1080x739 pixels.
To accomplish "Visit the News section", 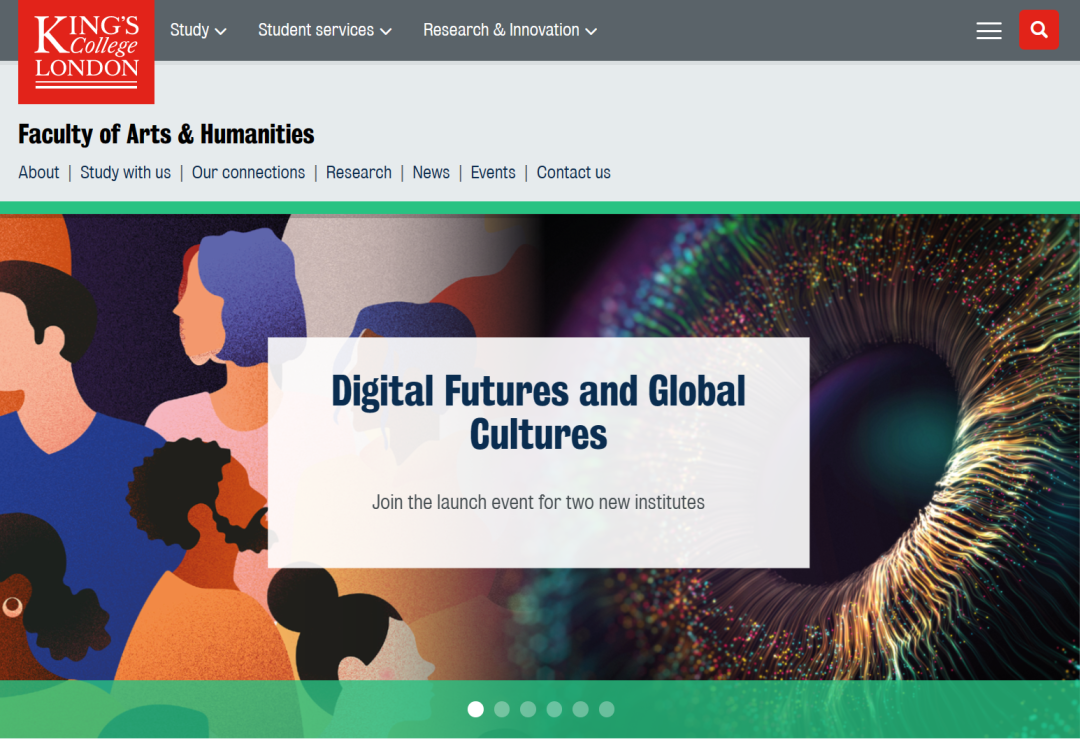I will pos(431,172).
